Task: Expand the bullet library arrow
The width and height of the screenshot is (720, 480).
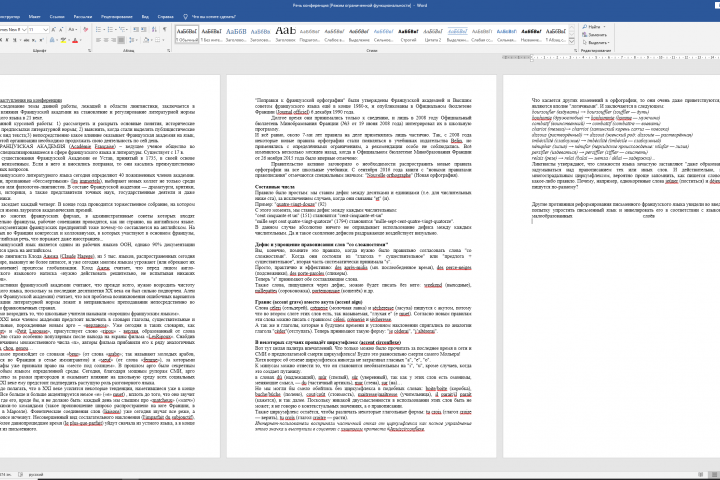Action: click(x=104, y=29)
